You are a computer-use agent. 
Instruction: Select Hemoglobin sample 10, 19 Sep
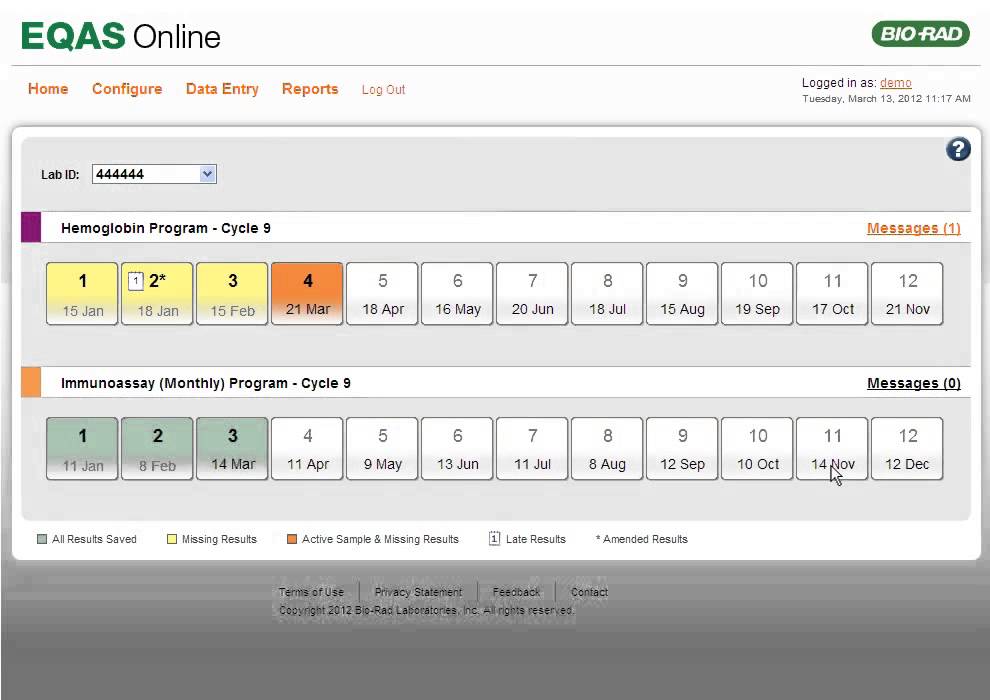pos(758,294)
